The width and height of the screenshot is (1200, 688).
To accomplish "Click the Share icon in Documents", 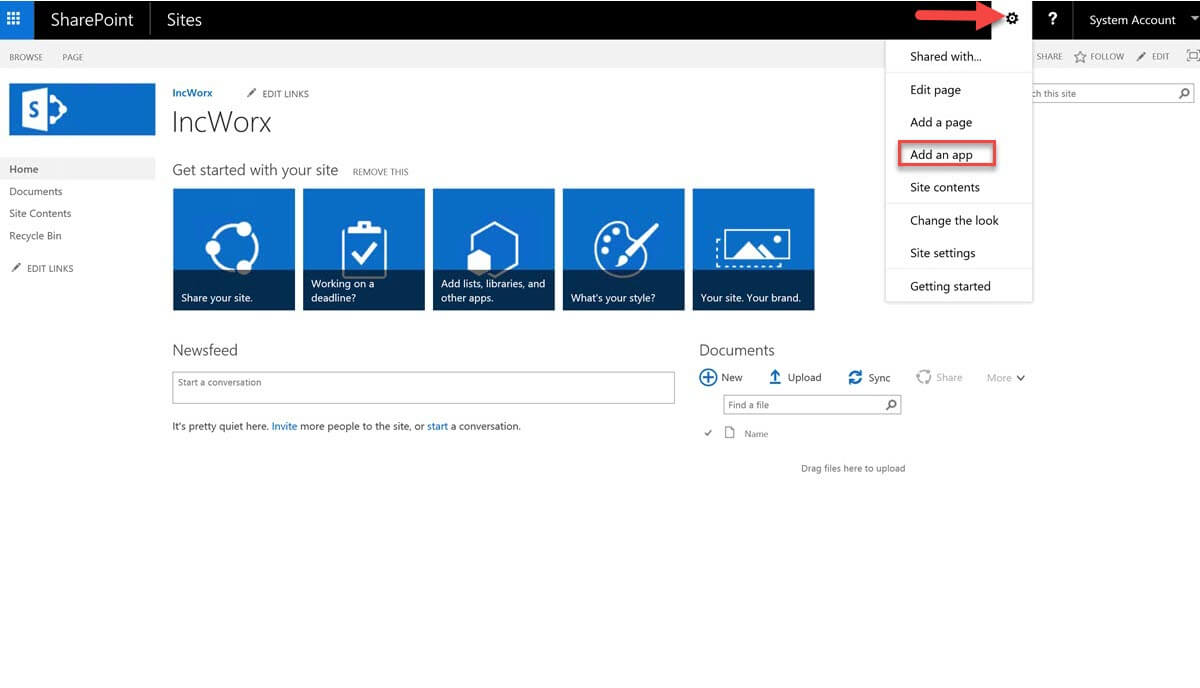I will click(924, 378).
